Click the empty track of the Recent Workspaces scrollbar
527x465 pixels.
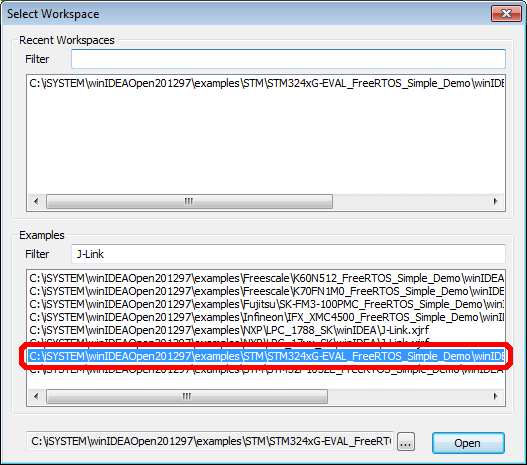coord(409,201)
